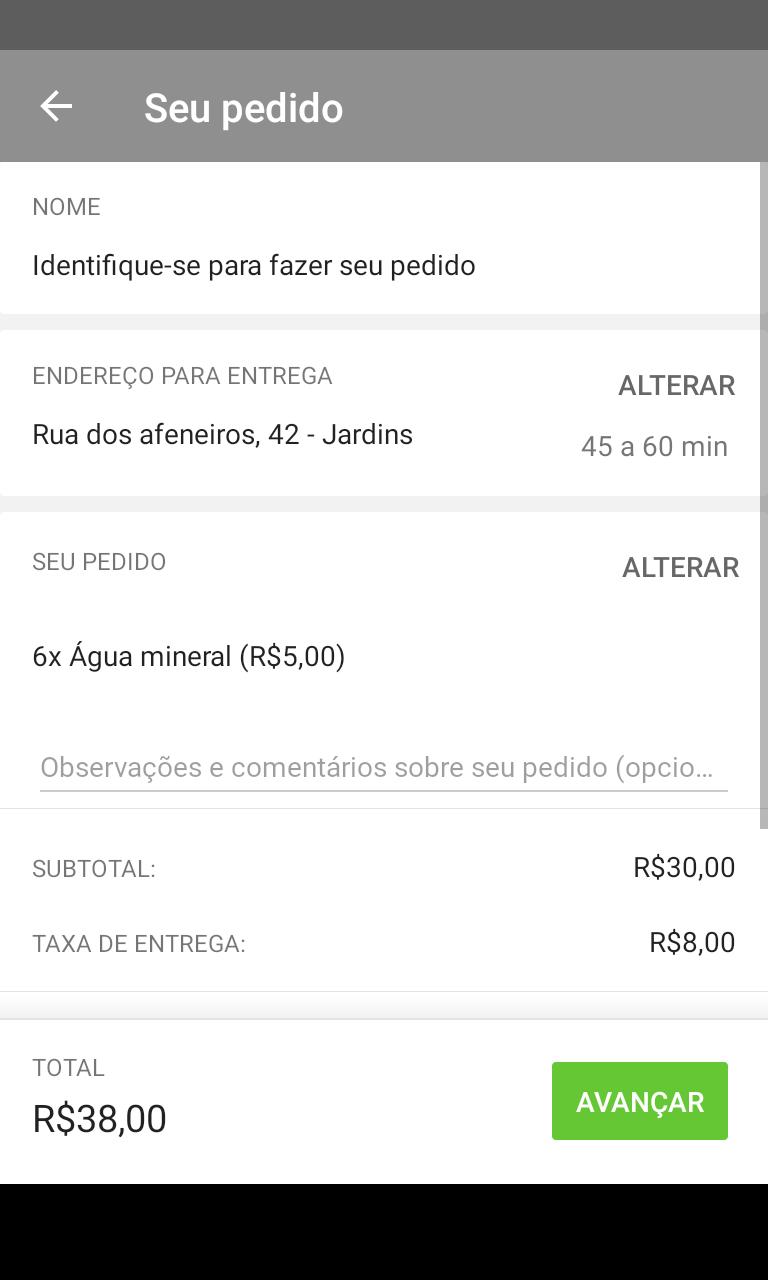Click the 'SEU PEDIDO' section label
This screenshot has width=768, height=1280.
coord(99,562)
